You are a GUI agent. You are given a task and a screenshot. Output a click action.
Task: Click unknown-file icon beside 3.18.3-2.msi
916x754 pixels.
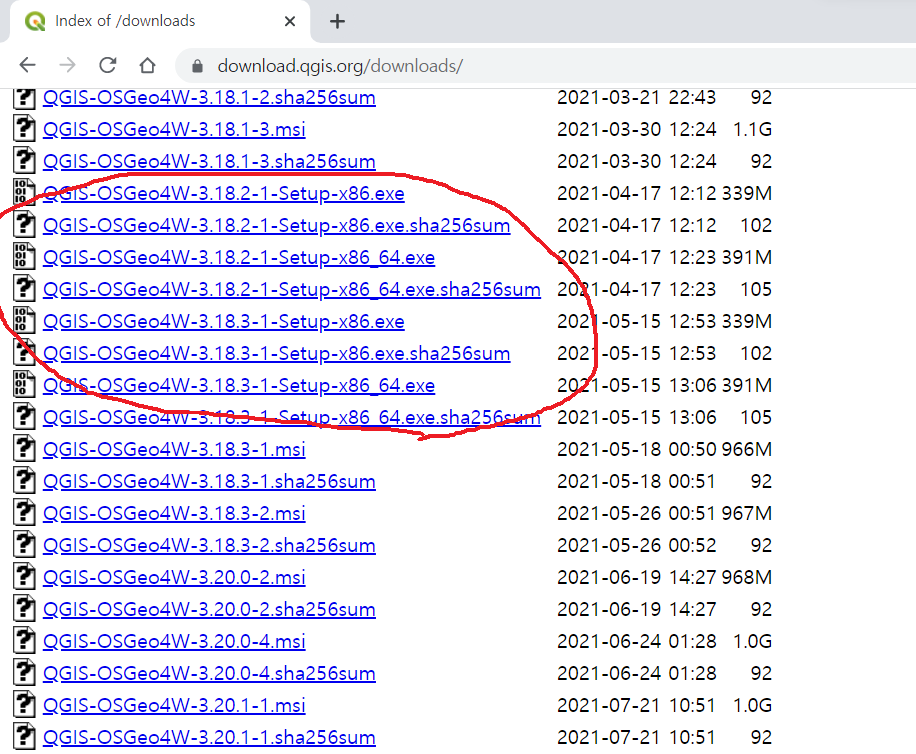[24, 512]
